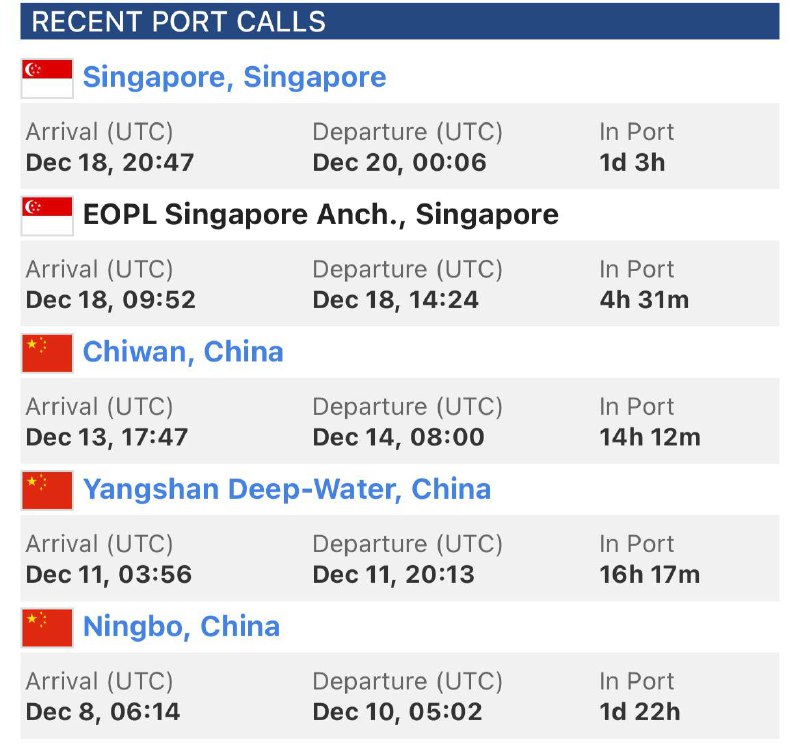800x751 pixels.
Task: Click the 16h 17m in-port duration
Action: (650, 574)
